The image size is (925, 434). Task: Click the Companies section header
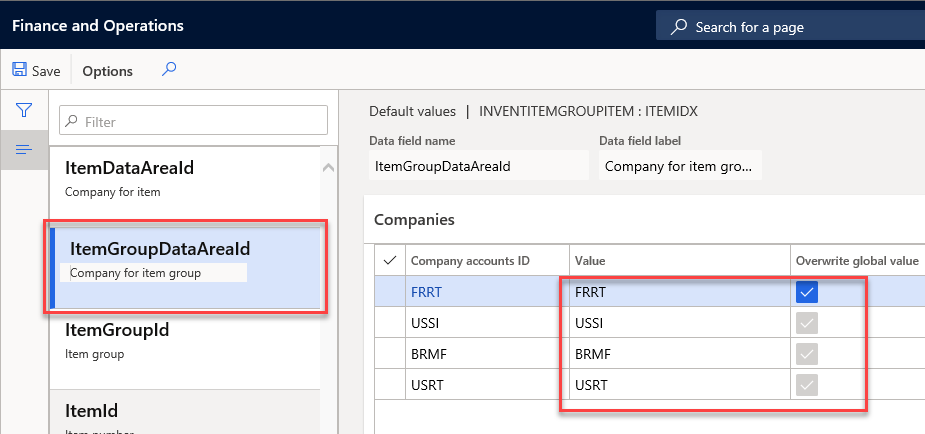click(x=415, y=219)
